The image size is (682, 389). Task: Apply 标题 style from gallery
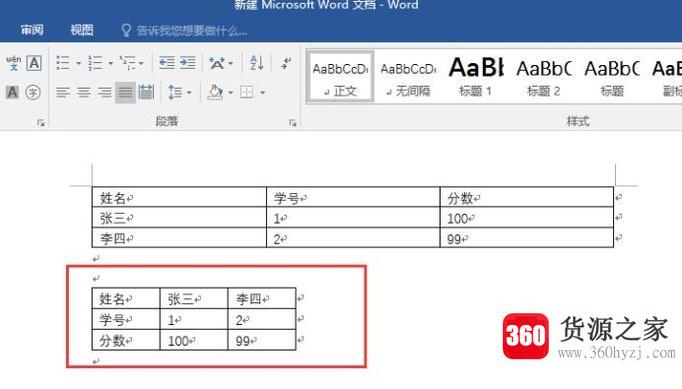coord(612,78)
